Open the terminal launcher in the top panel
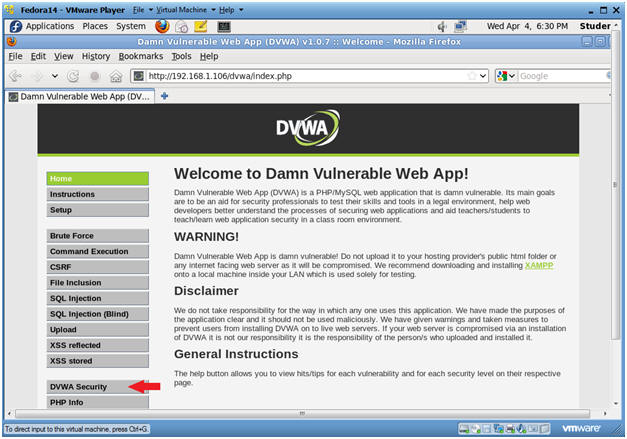Screen dimensions: 627x439 tap(224, 27)
